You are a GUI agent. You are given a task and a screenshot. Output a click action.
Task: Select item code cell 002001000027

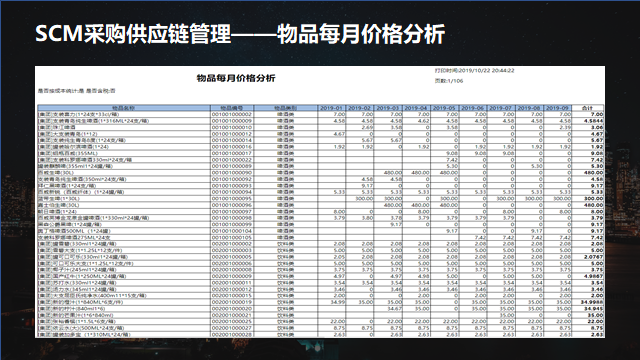232,328
